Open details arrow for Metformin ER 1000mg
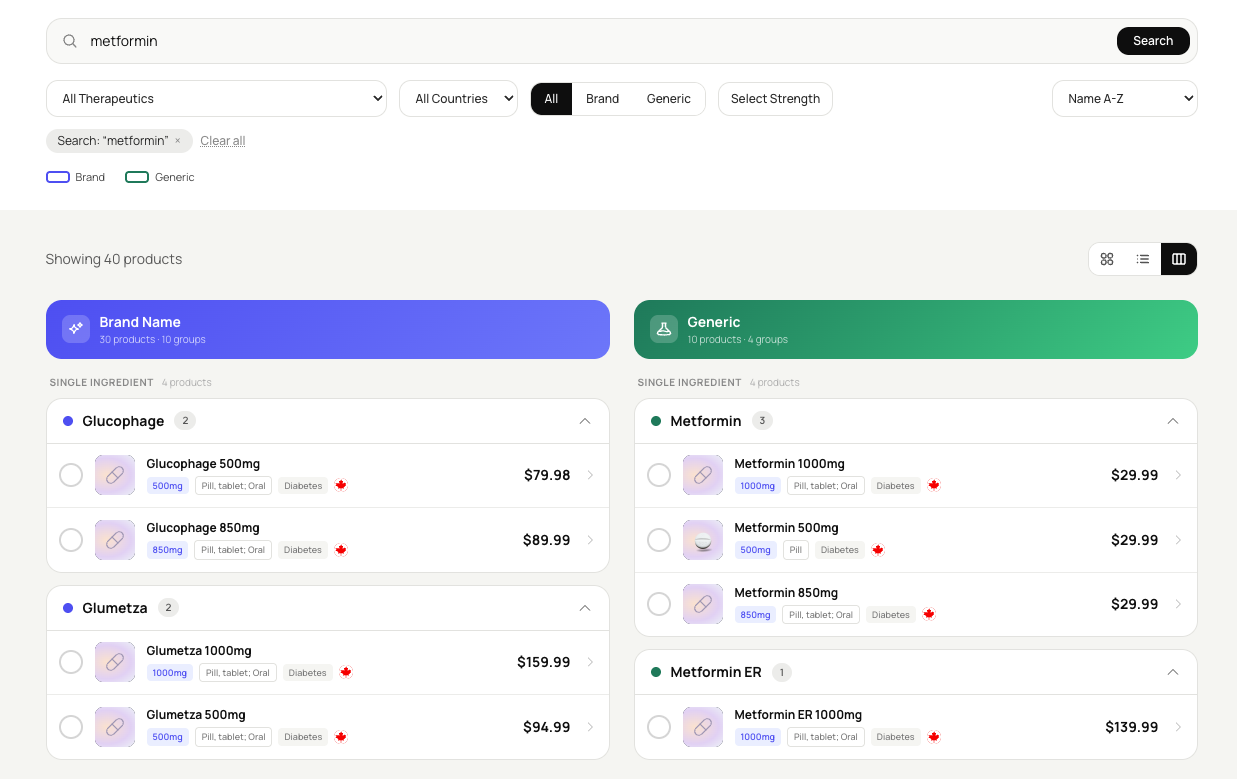This screenshot has height=779, width=1237. coord(1178,727)
